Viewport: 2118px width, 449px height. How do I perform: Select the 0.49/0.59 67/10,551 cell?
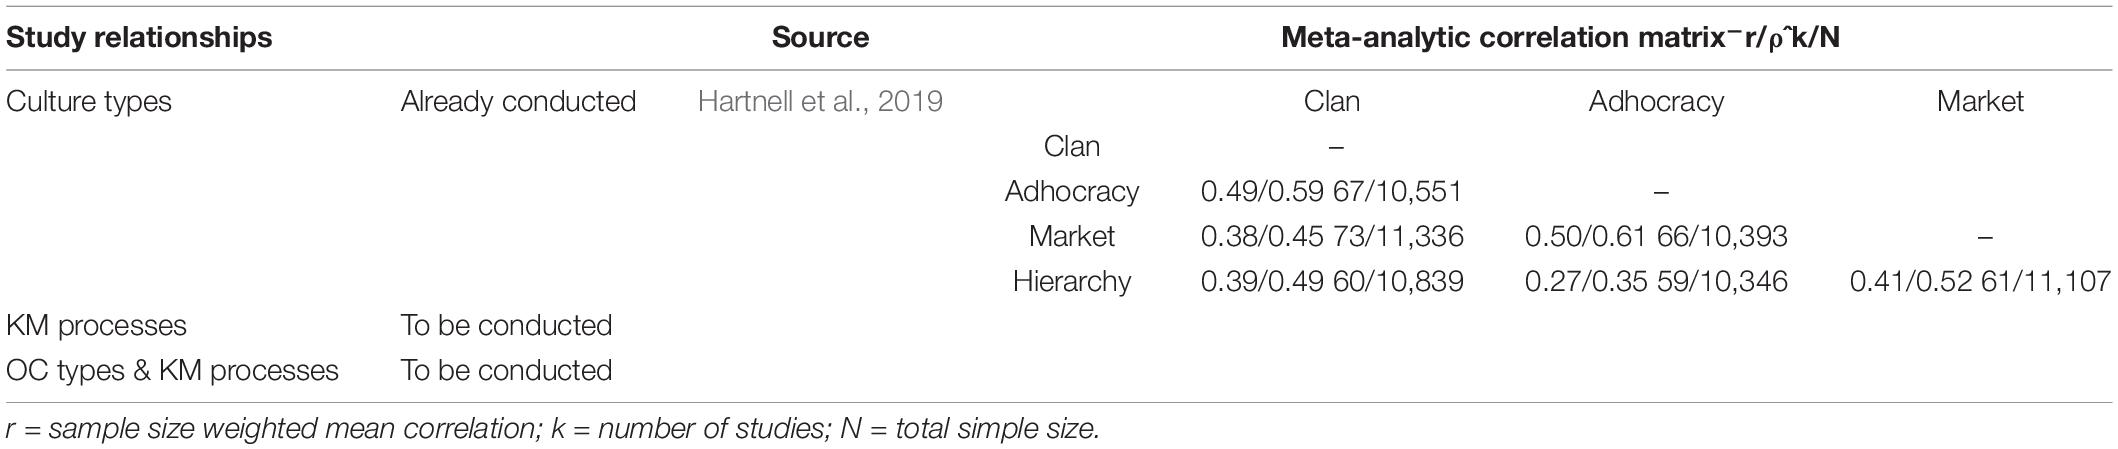[1332, 191]
